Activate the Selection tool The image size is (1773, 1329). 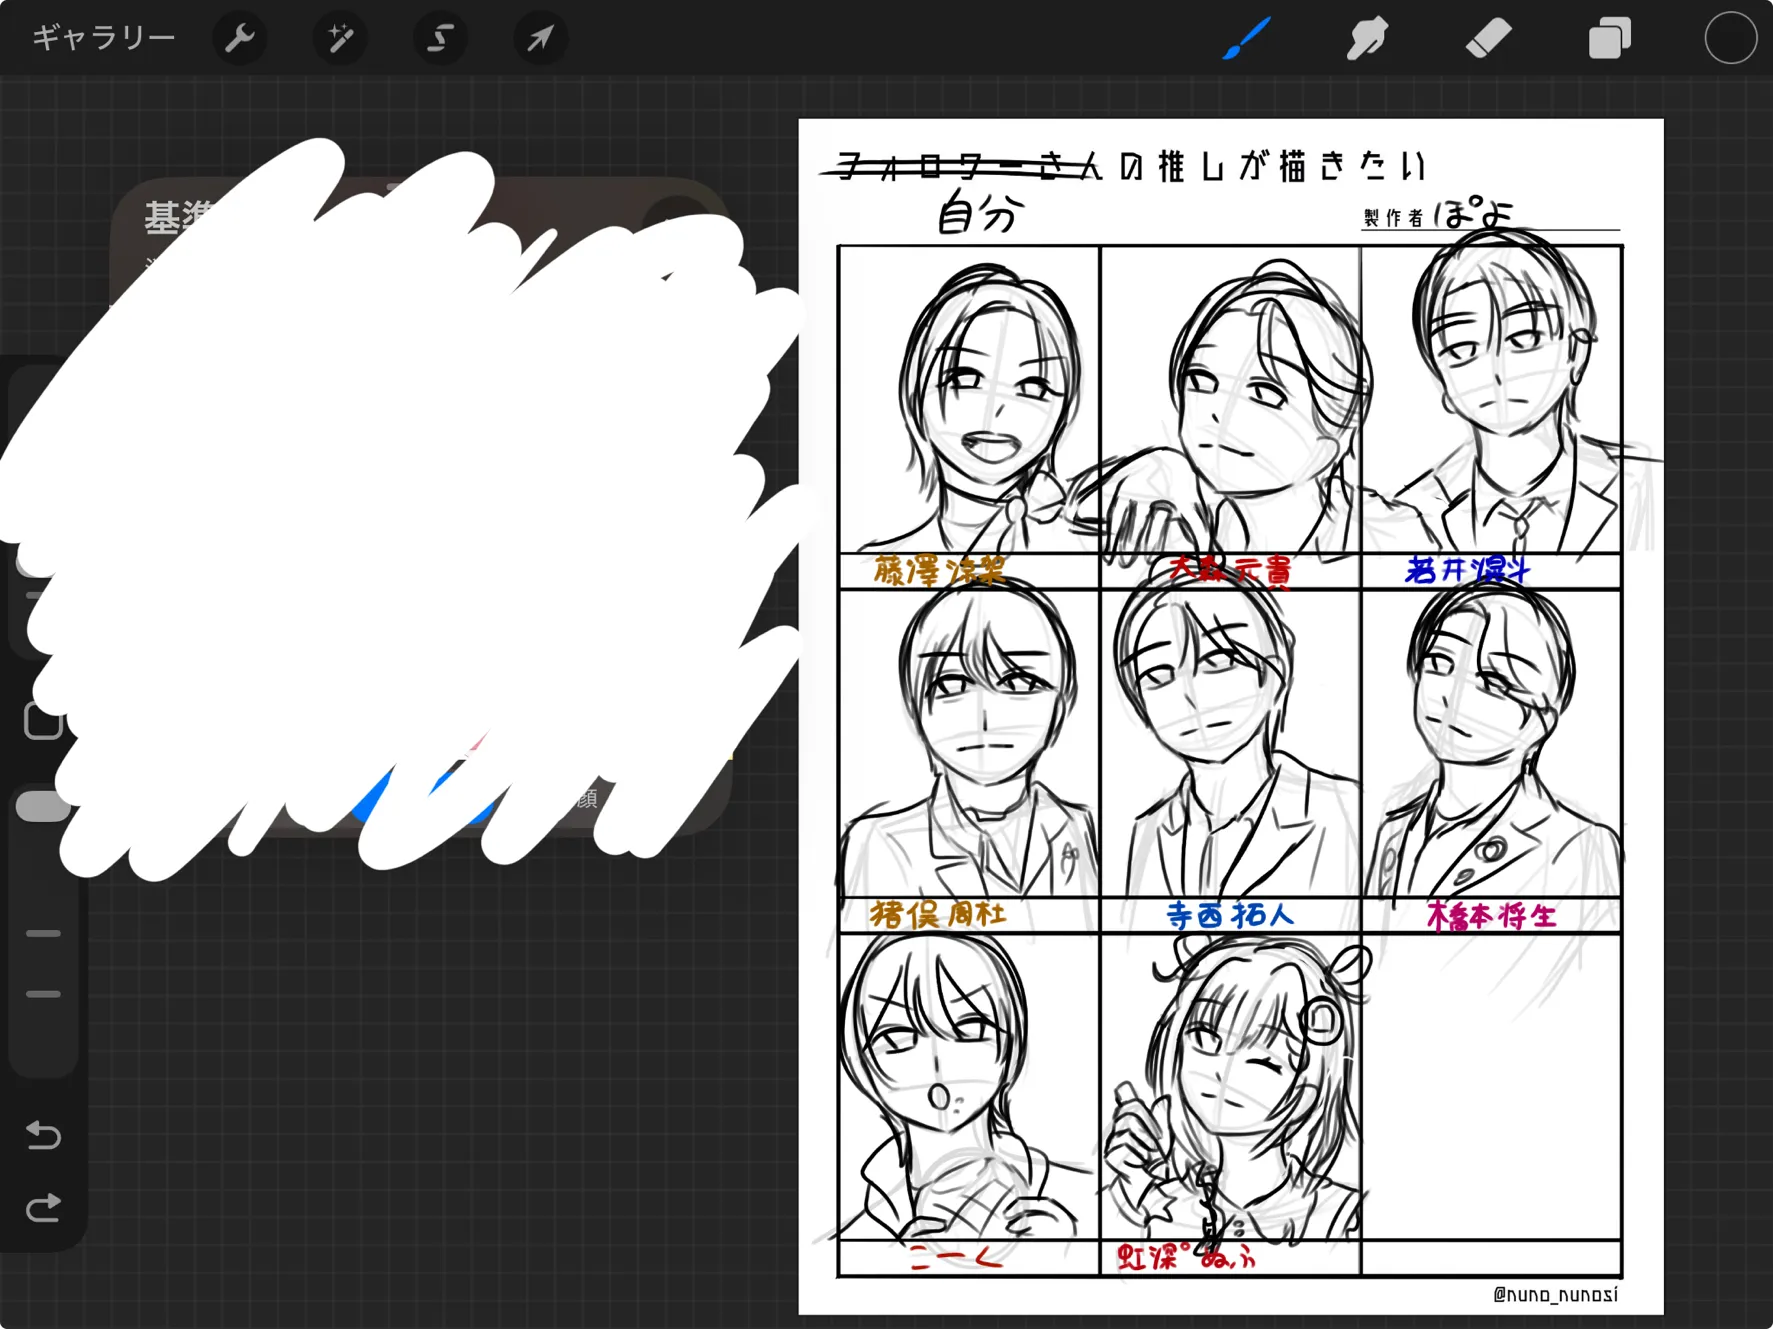(440, 39)
